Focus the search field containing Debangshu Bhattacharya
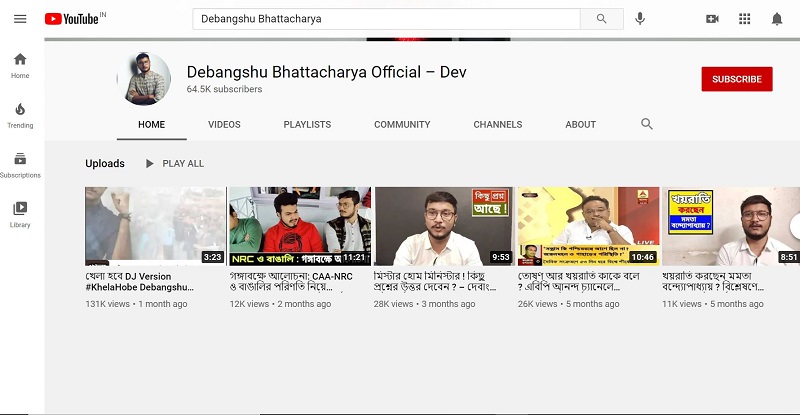800x415 pixels. pyautogui.click(x=386, y=19)
